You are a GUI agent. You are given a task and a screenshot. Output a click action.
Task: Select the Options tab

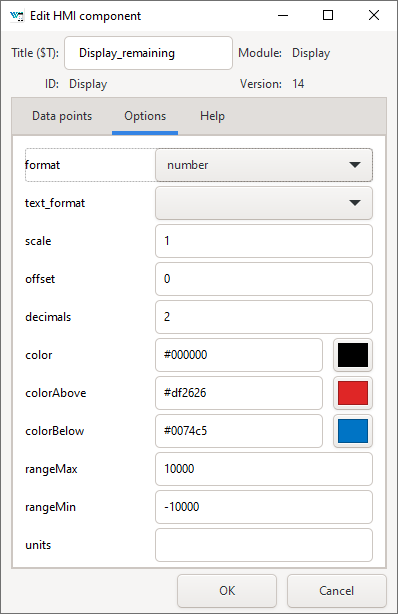(x=145, y=116)
